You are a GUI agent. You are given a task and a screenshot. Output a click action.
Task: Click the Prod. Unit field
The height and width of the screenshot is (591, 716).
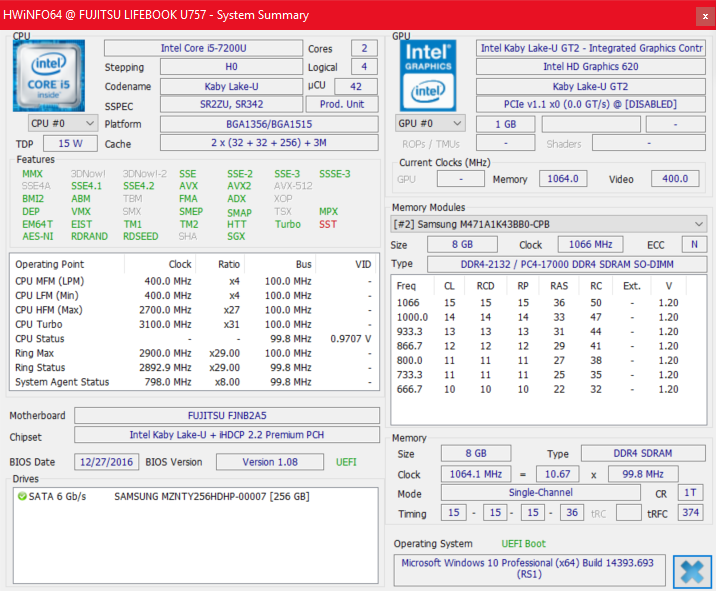coord(342,105)
